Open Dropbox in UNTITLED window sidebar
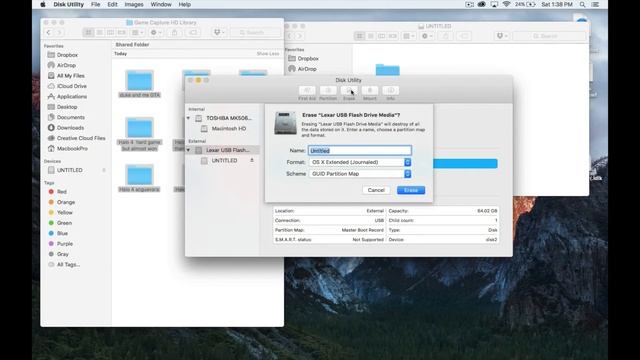Screen dimensions: 640x360 click(308, 58)
